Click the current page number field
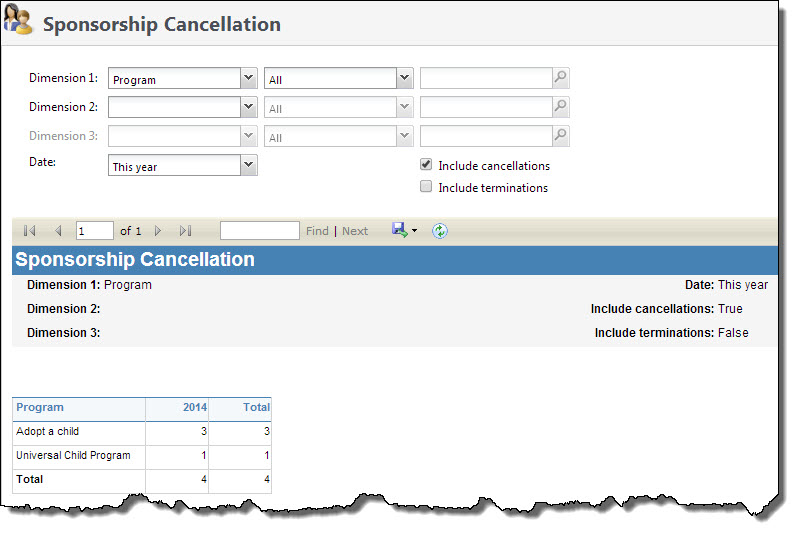 coord(94,231)
